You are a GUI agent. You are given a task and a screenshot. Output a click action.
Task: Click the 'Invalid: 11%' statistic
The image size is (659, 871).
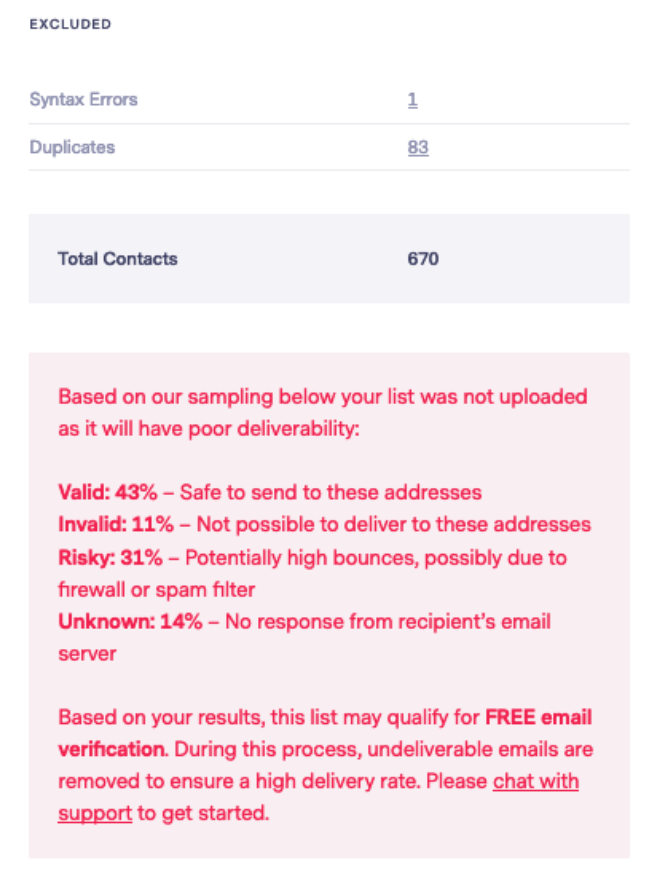click(115, 525)
